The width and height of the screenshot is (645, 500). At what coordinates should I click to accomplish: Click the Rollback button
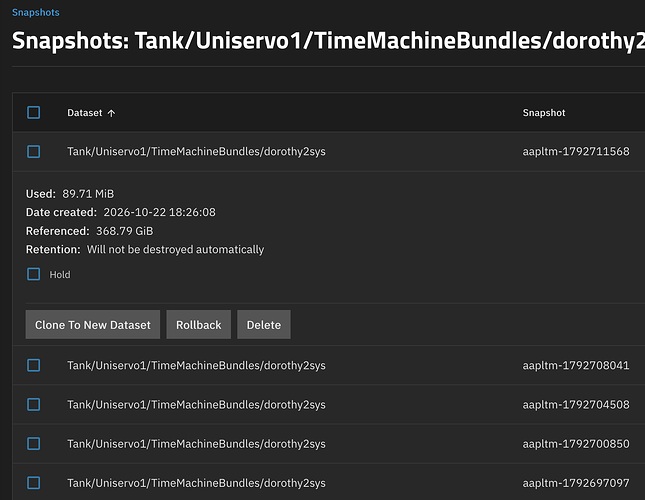point(199,325)
